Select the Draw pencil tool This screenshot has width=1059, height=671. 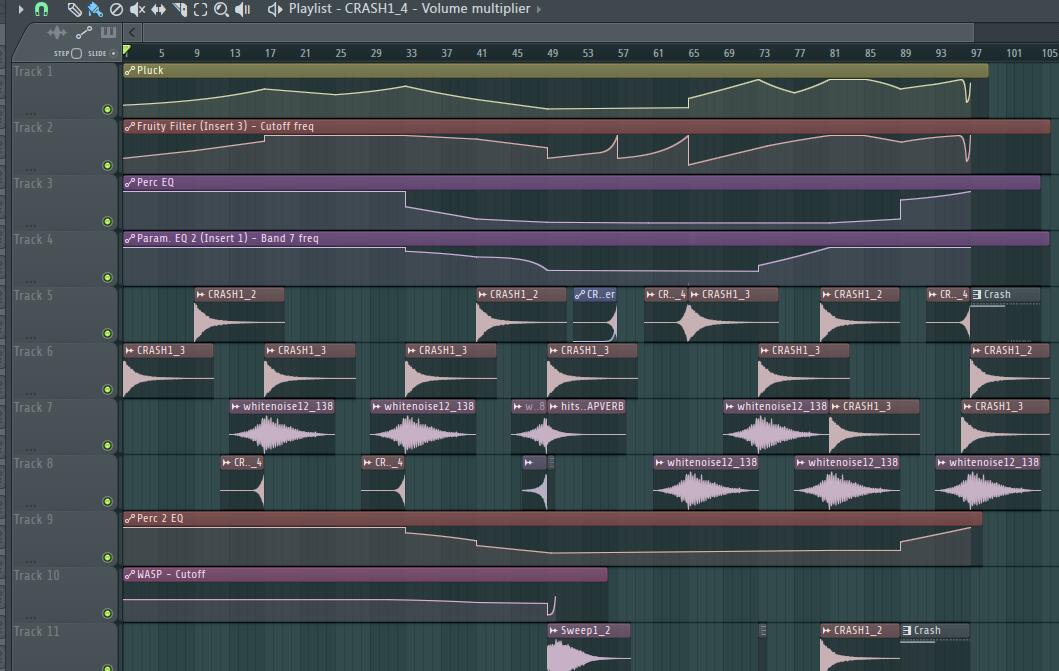74,9
